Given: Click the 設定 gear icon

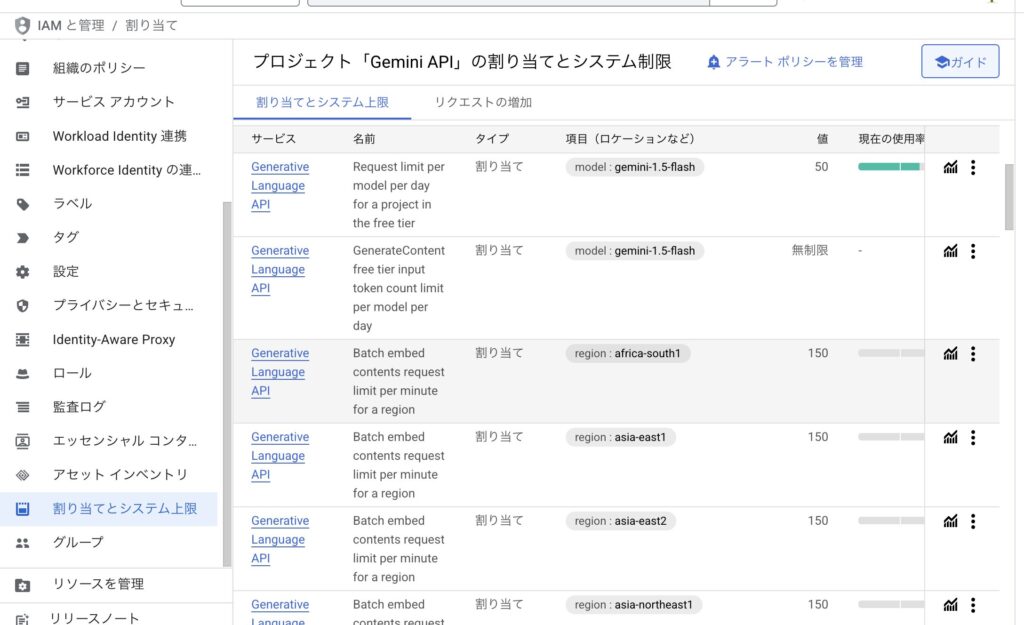Looking at the screenshot, I should coord(22,272).
